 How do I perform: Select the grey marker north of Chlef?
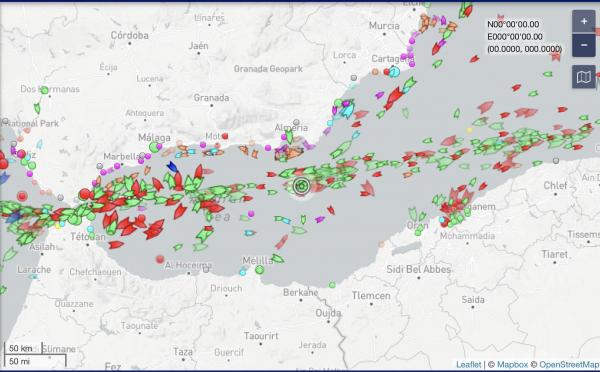pos(556,161)
